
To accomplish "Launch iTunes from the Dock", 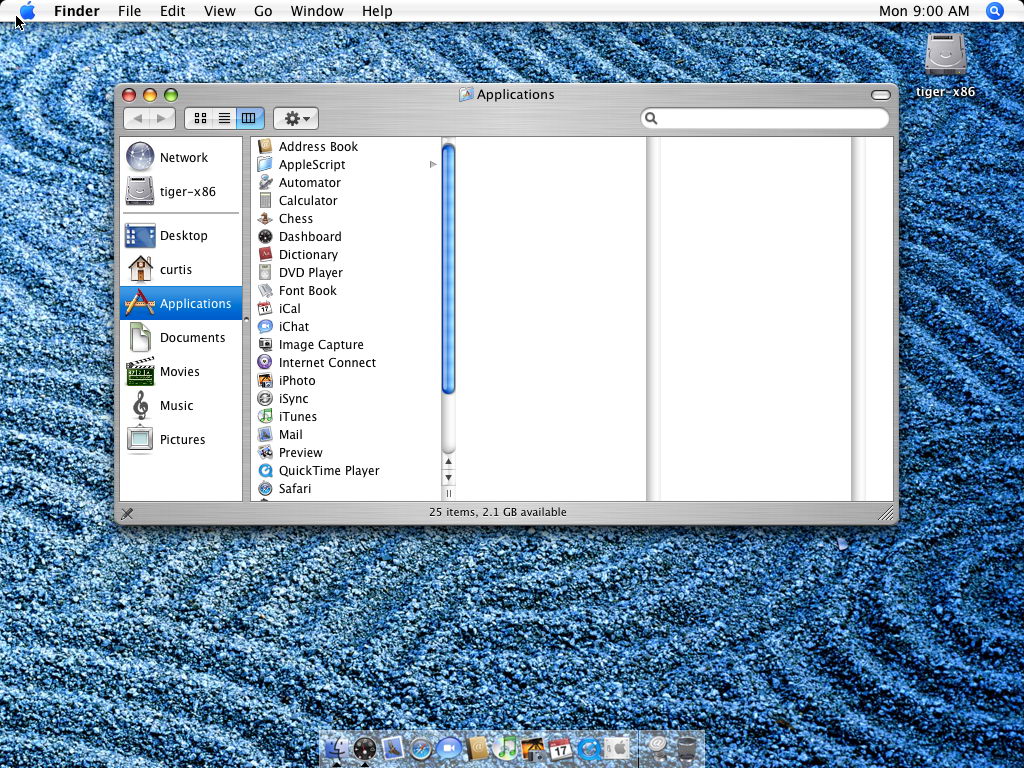I will coord(505,748).
